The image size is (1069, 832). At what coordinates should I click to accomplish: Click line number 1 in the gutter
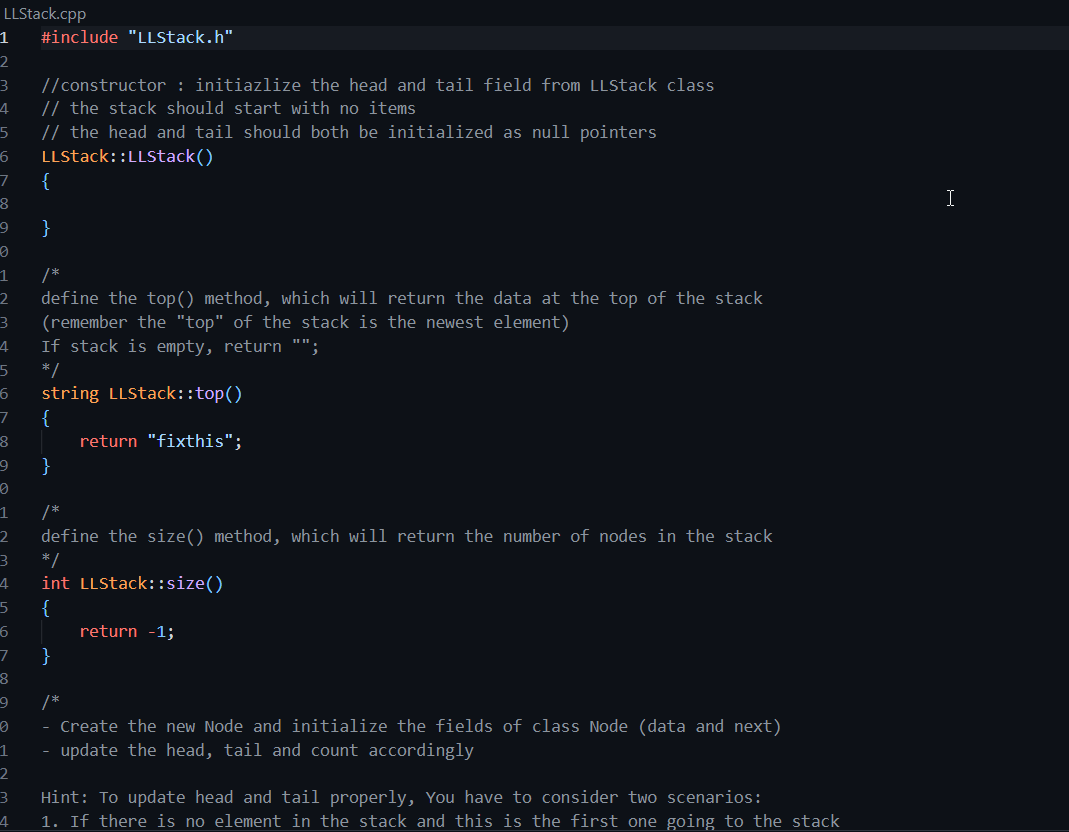pos(7,37)
